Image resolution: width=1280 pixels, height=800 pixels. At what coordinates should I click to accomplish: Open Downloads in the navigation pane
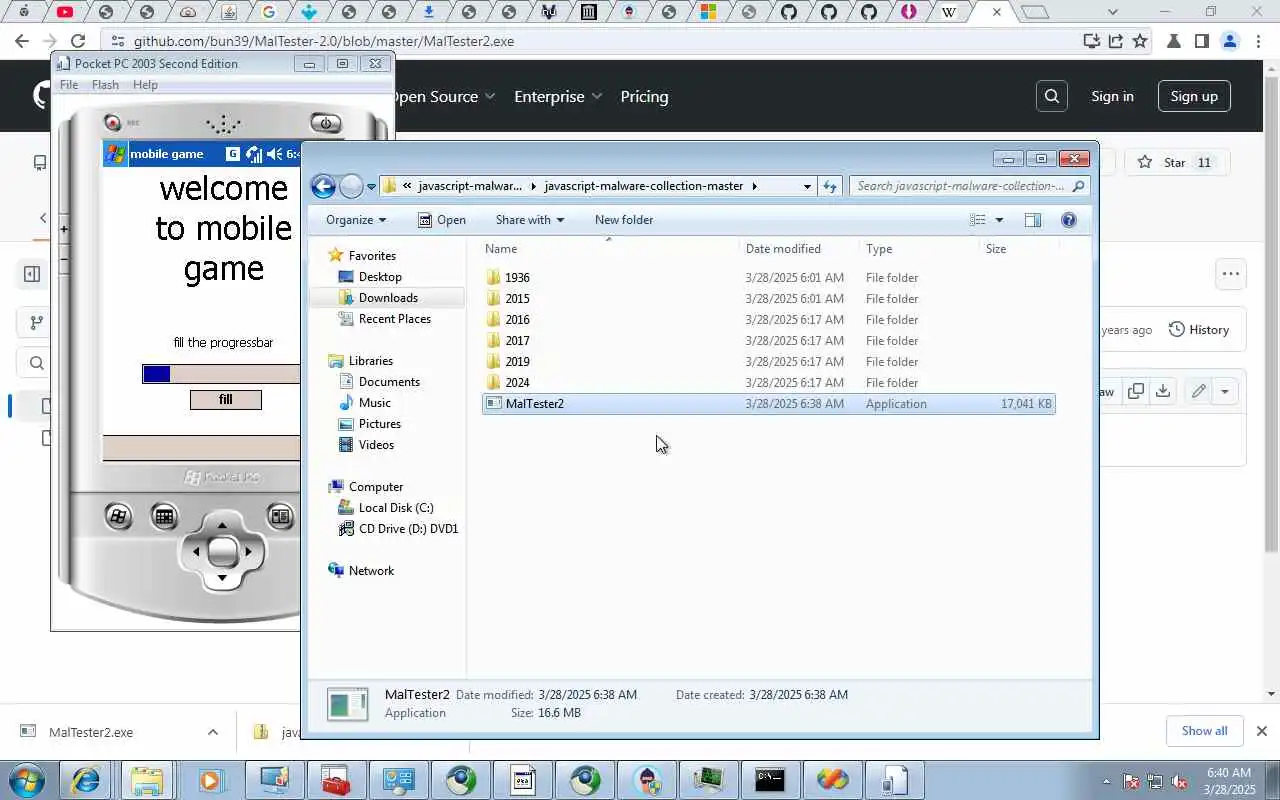388,298
